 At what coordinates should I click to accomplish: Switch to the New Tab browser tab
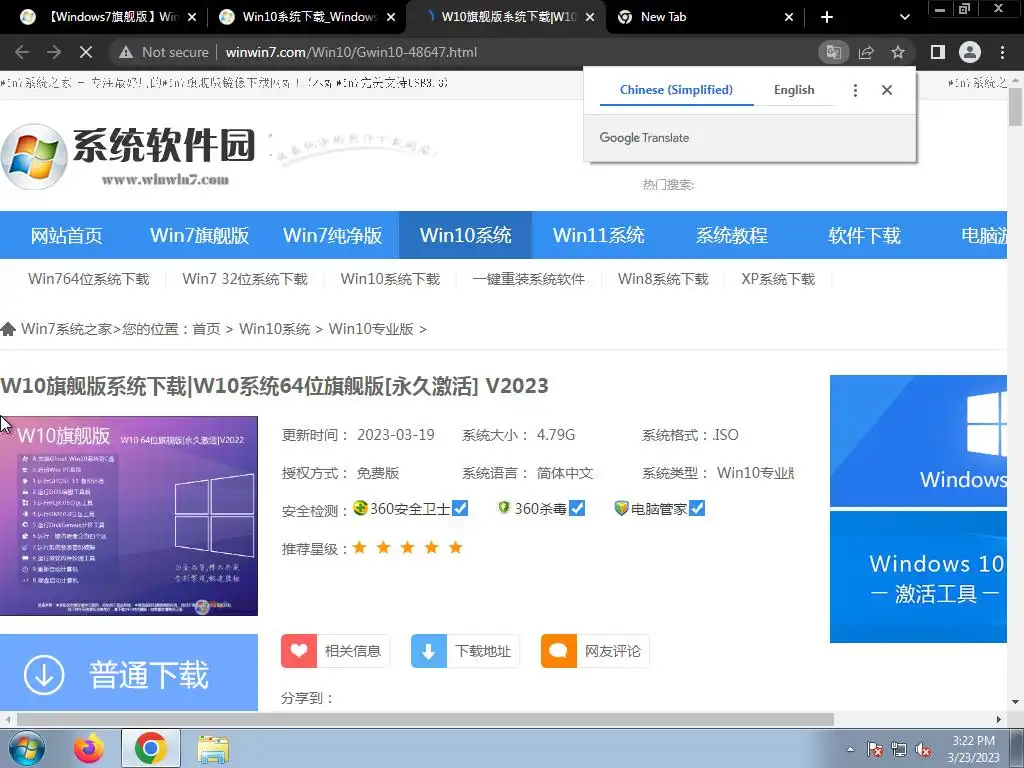coord(705,17)
